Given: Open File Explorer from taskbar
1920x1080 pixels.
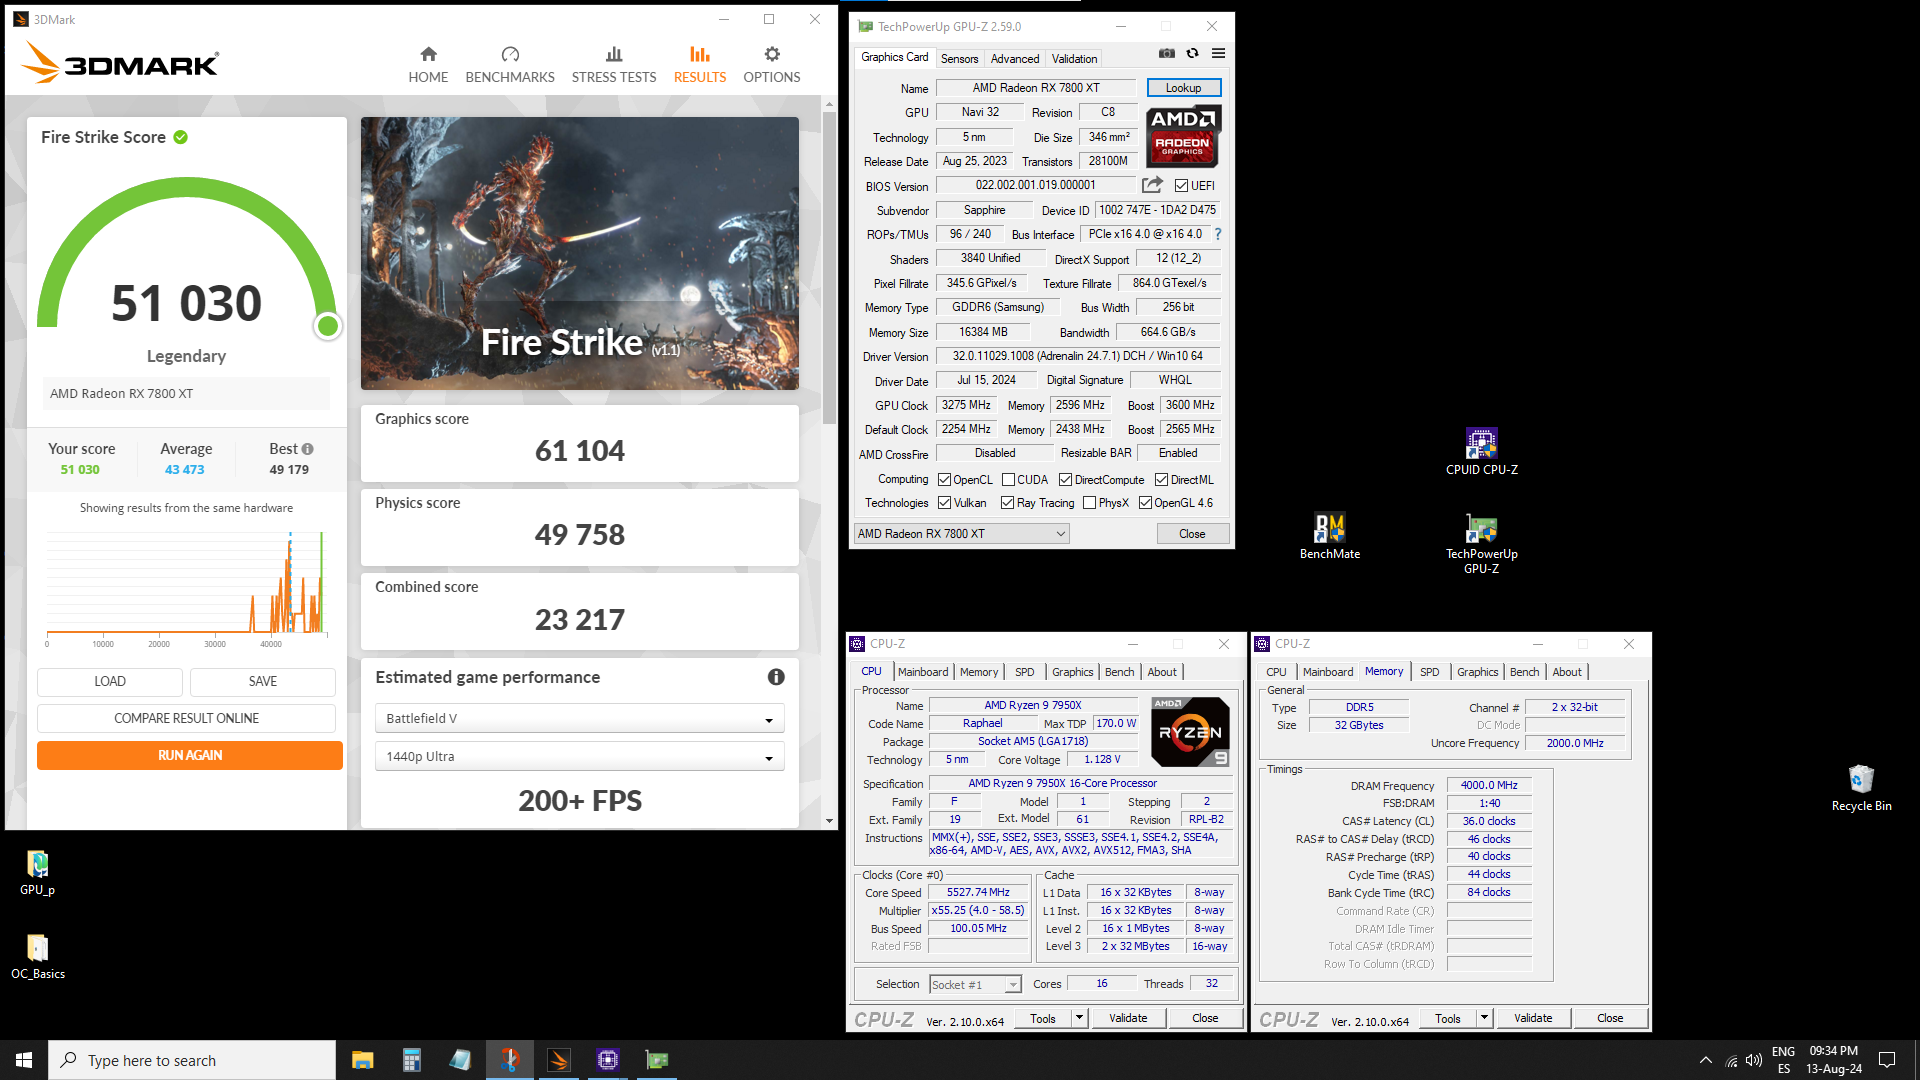Looking at the screenshot, I should 362,1060.
